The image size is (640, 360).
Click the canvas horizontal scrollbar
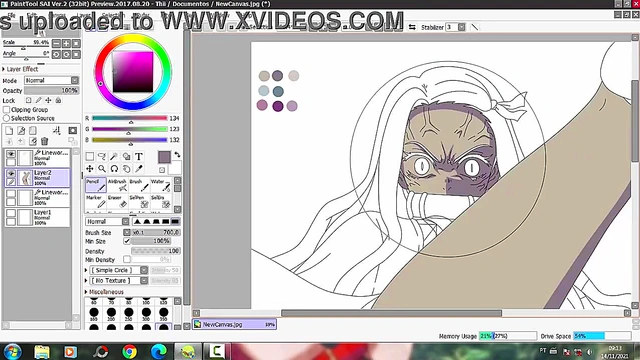click(x=391, y=313)
